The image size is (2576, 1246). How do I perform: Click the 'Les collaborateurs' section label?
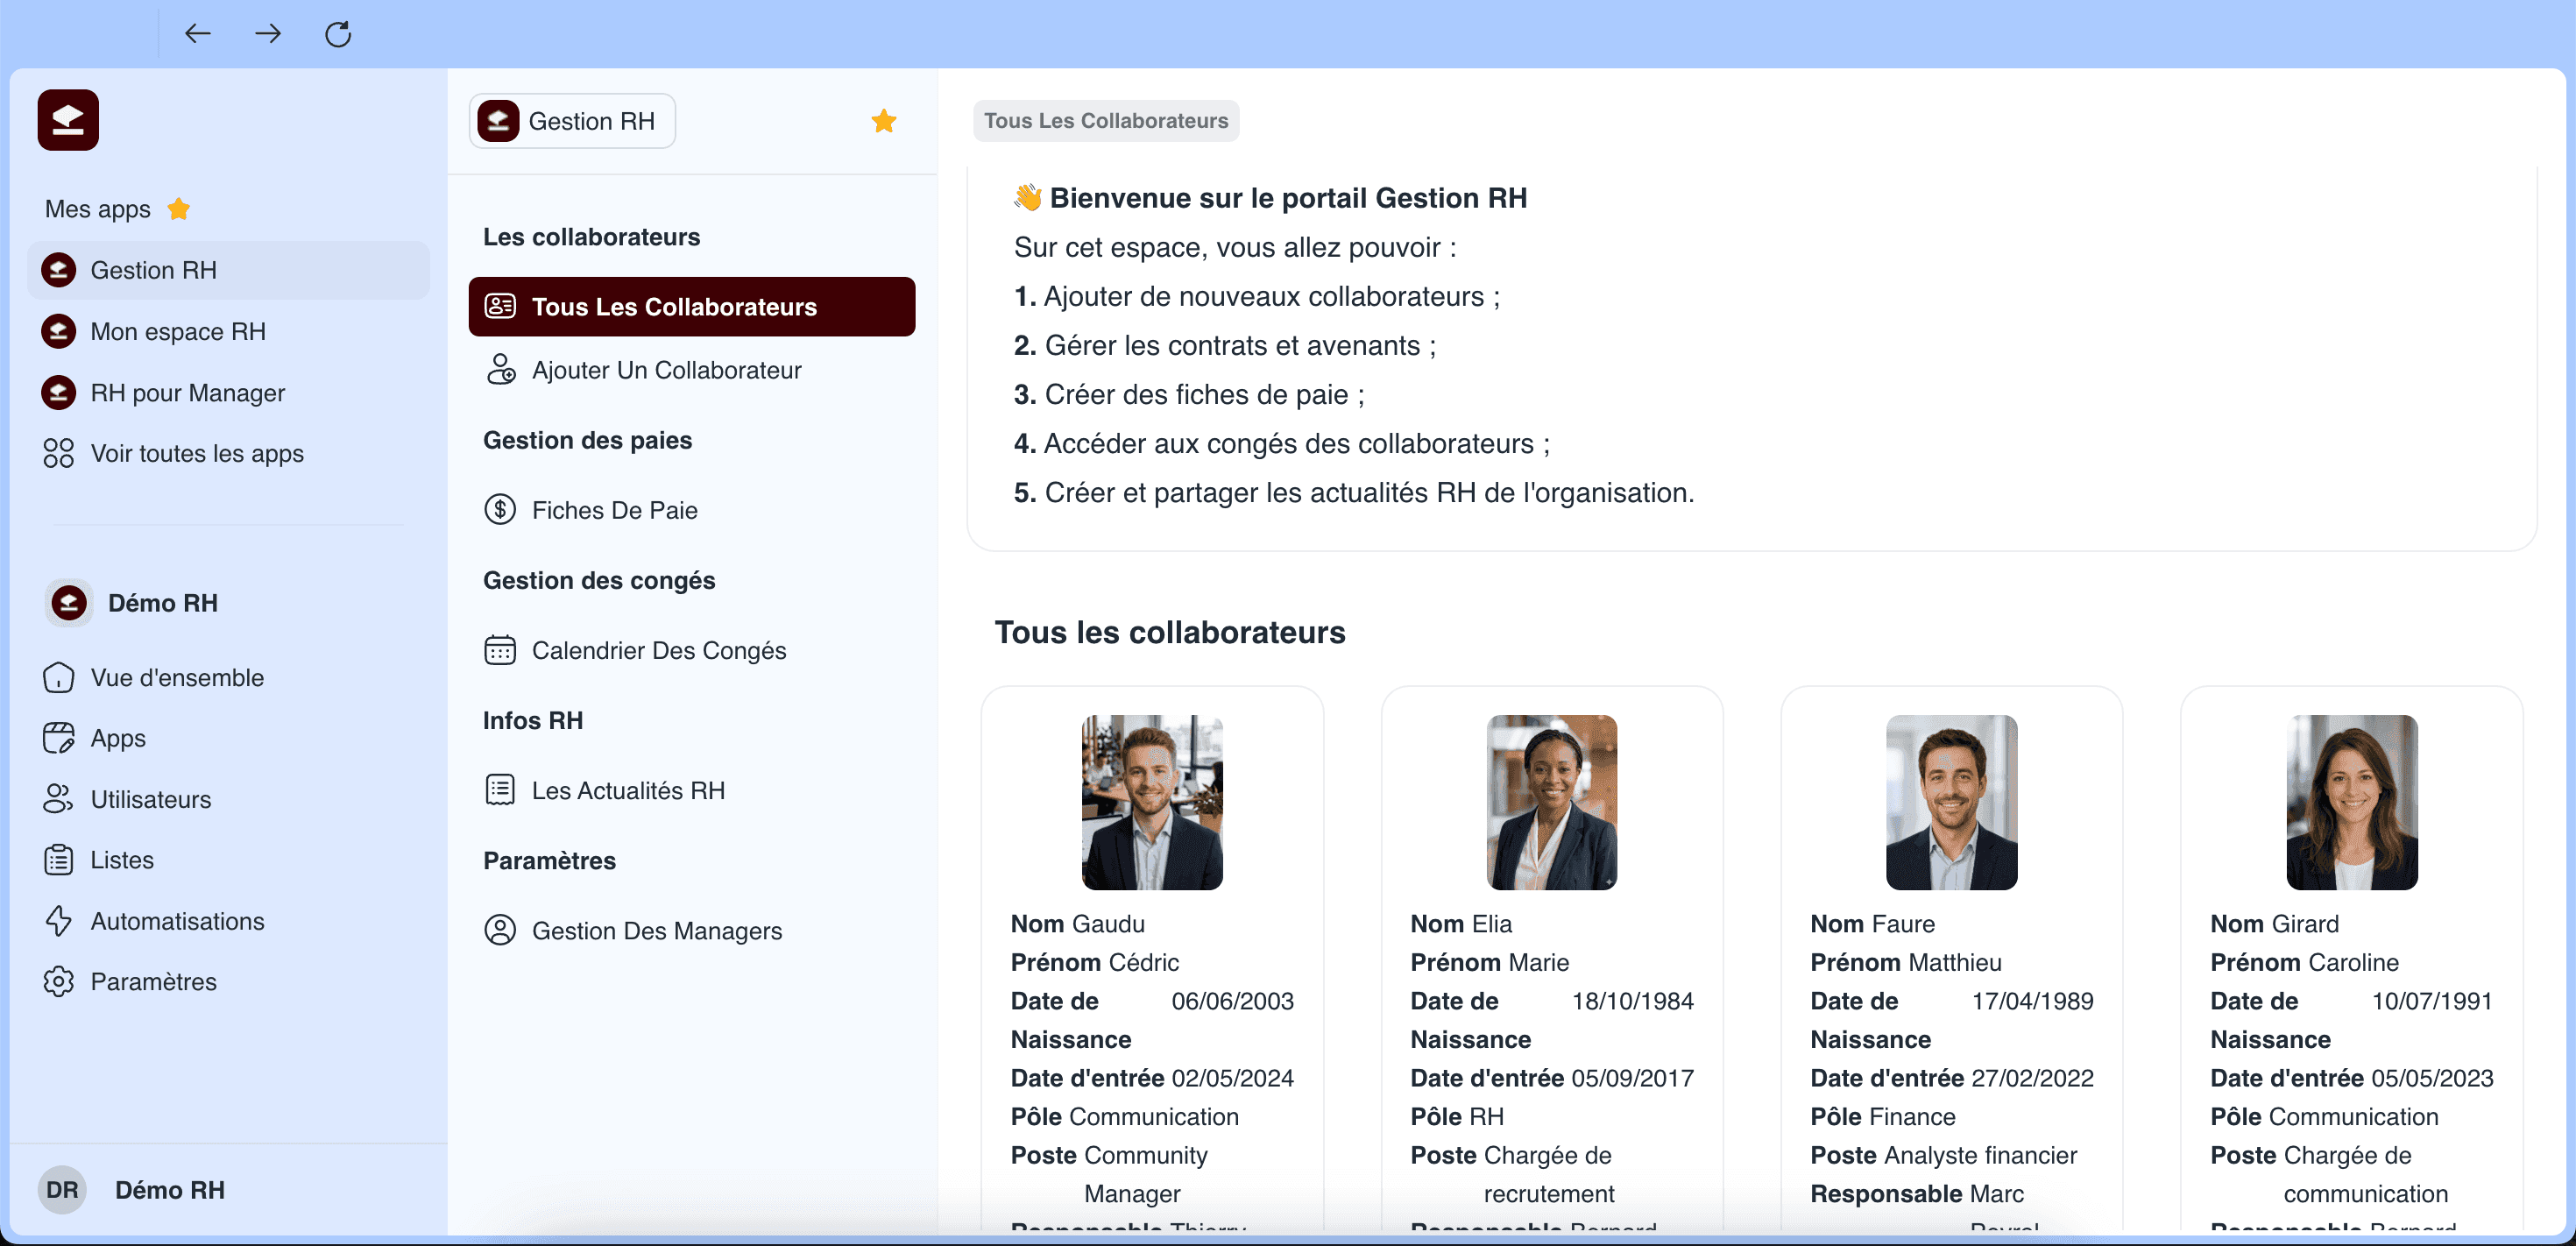(x=592, y=237)
